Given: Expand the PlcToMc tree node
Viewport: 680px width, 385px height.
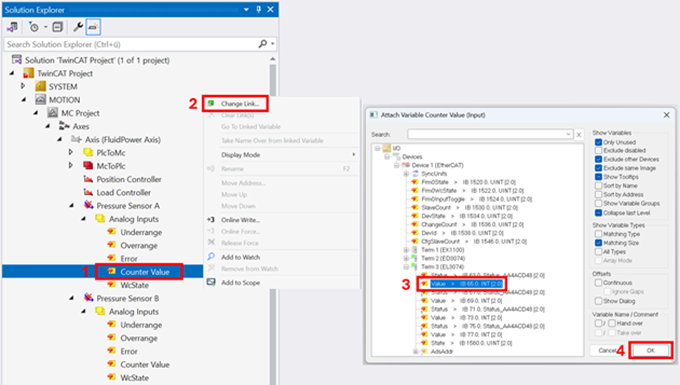Looking at the screenshot, I should click(71, 152).
